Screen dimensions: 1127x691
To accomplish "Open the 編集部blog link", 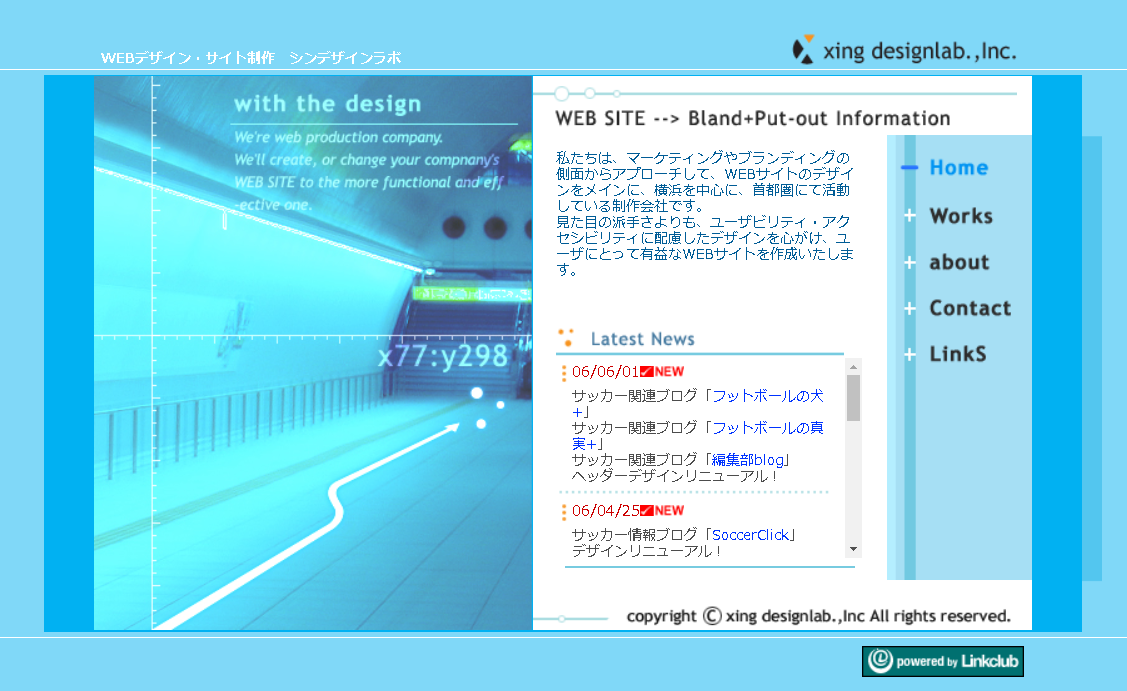I will tap(750, 460).
